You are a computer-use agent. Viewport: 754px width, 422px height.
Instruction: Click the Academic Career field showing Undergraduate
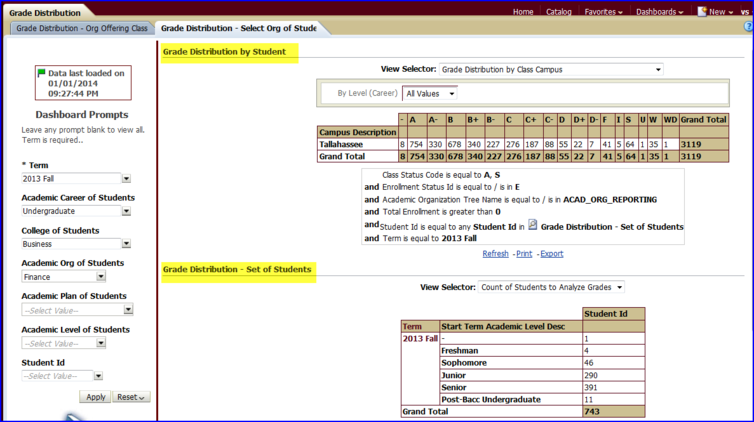coord(71,211)
